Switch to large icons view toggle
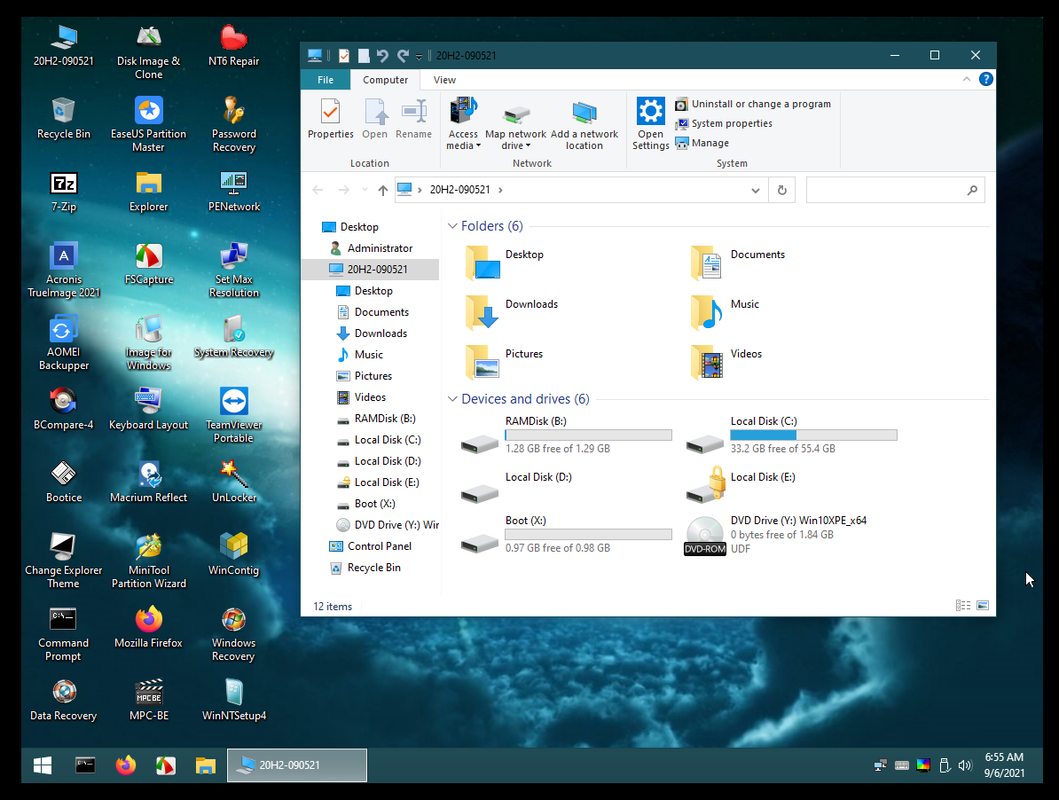This screenshot has height=800, width=1059. coord(983,606)
